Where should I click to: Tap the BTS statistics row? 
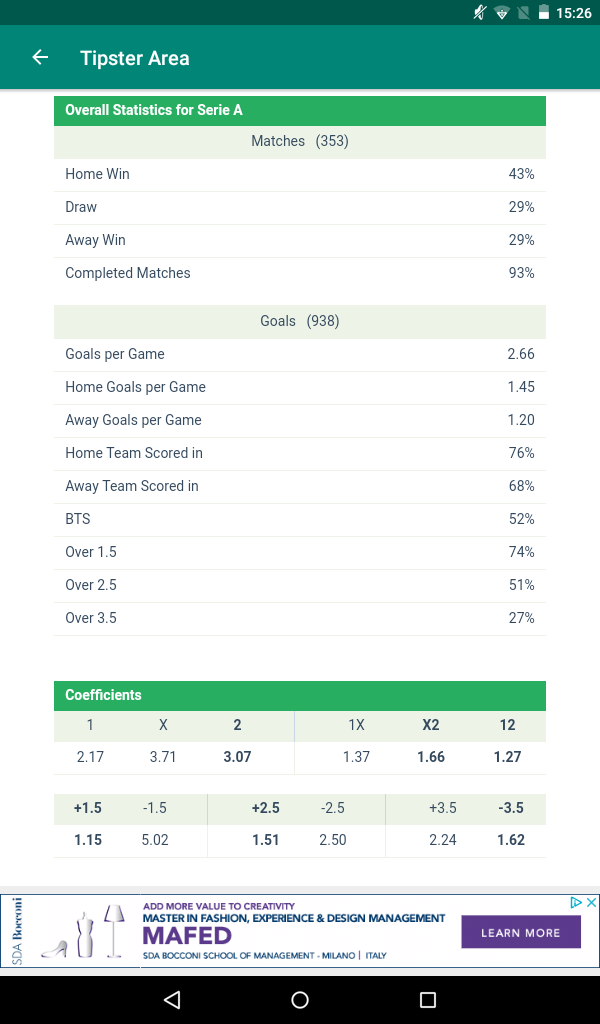click(x=300, y=519)
